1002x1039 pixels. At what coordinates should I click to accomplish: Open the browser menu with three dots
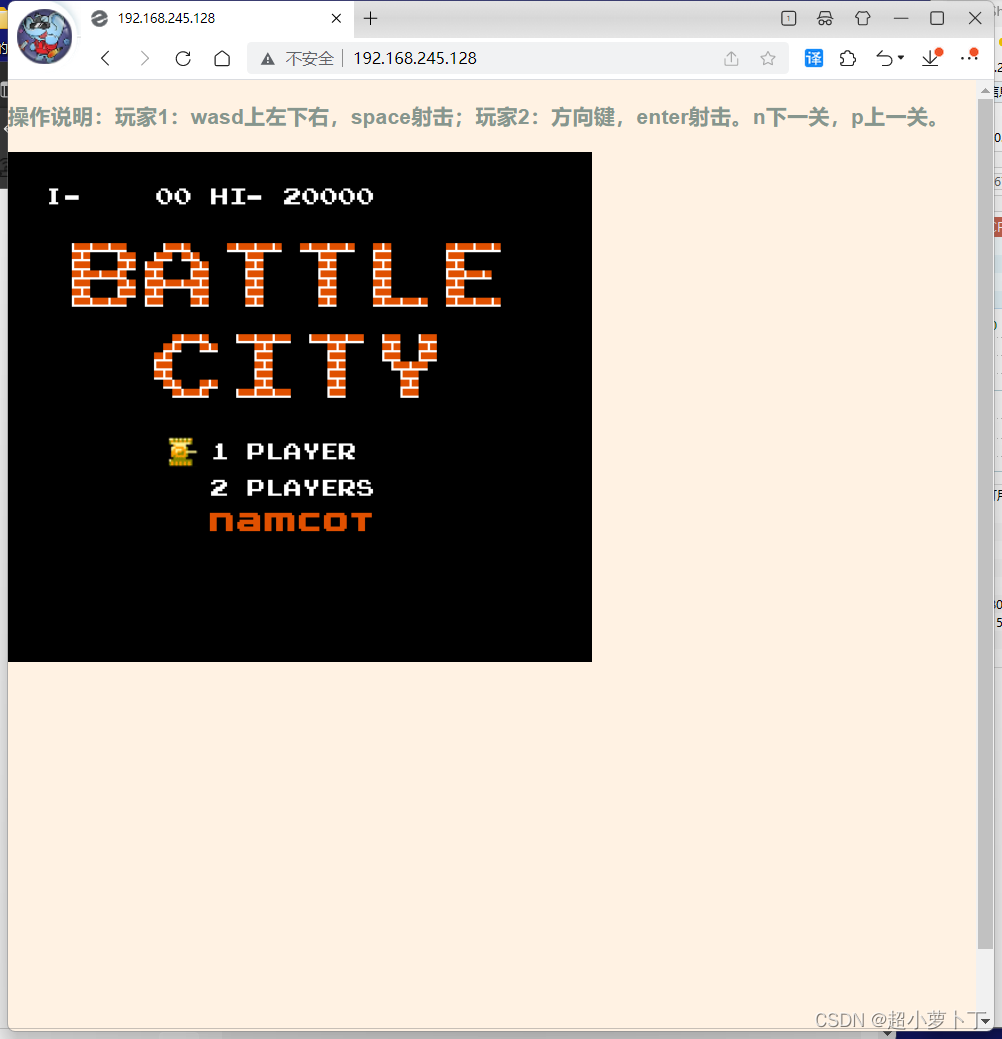[969, 57]
